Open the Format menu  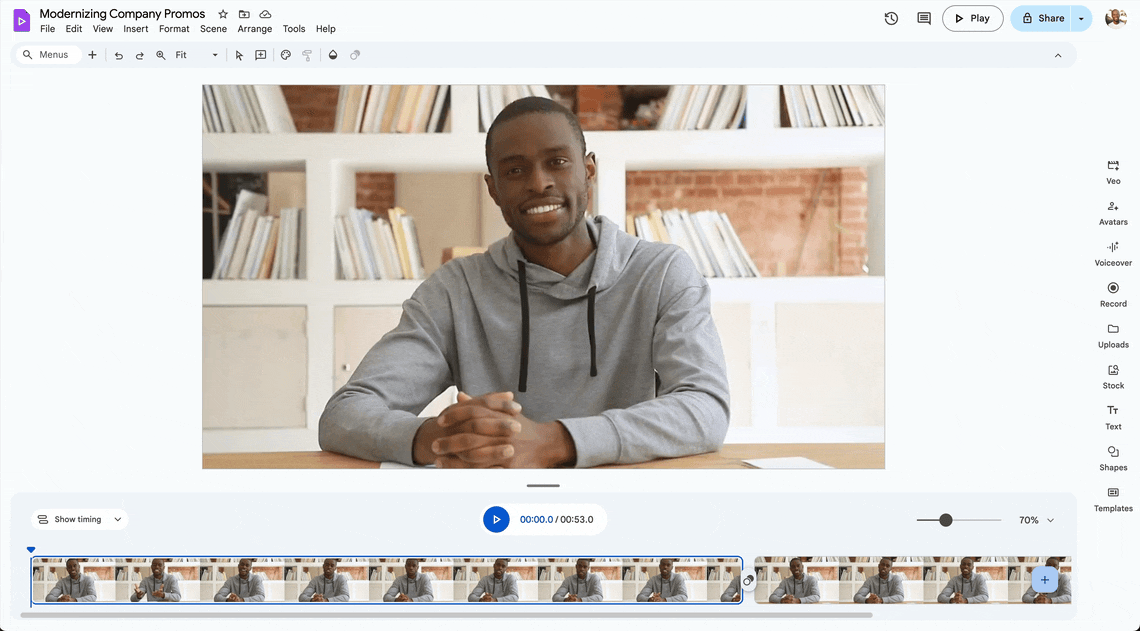(174, 29)
